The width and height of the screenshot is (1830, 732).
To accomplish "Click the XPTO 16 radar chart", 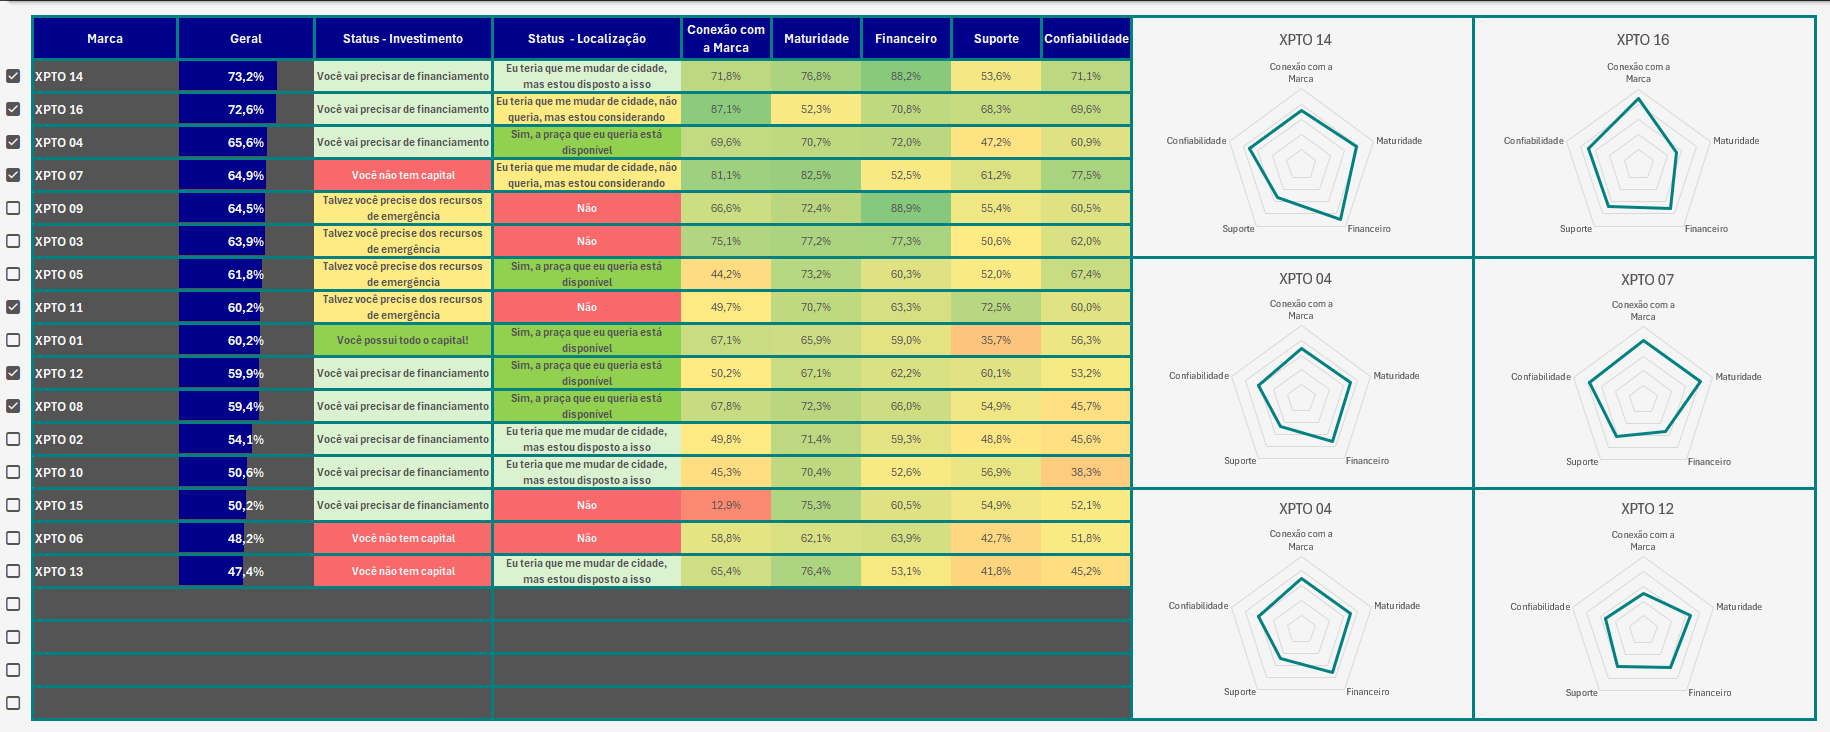I will coord(1644,137).
